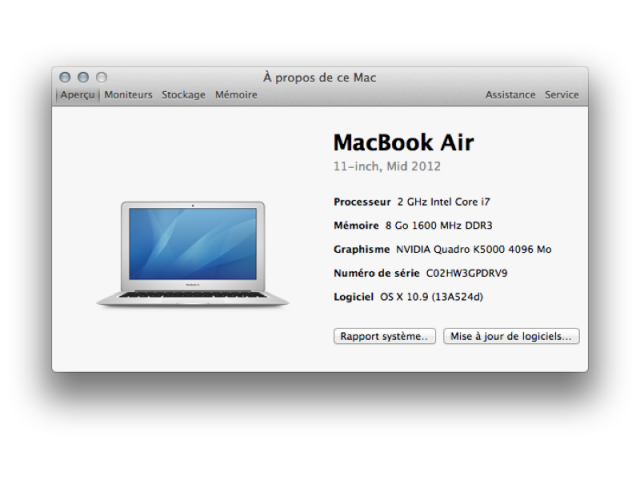Select the Mémoire tab
This screenshot has width=640, height=480.
point(236,95)
